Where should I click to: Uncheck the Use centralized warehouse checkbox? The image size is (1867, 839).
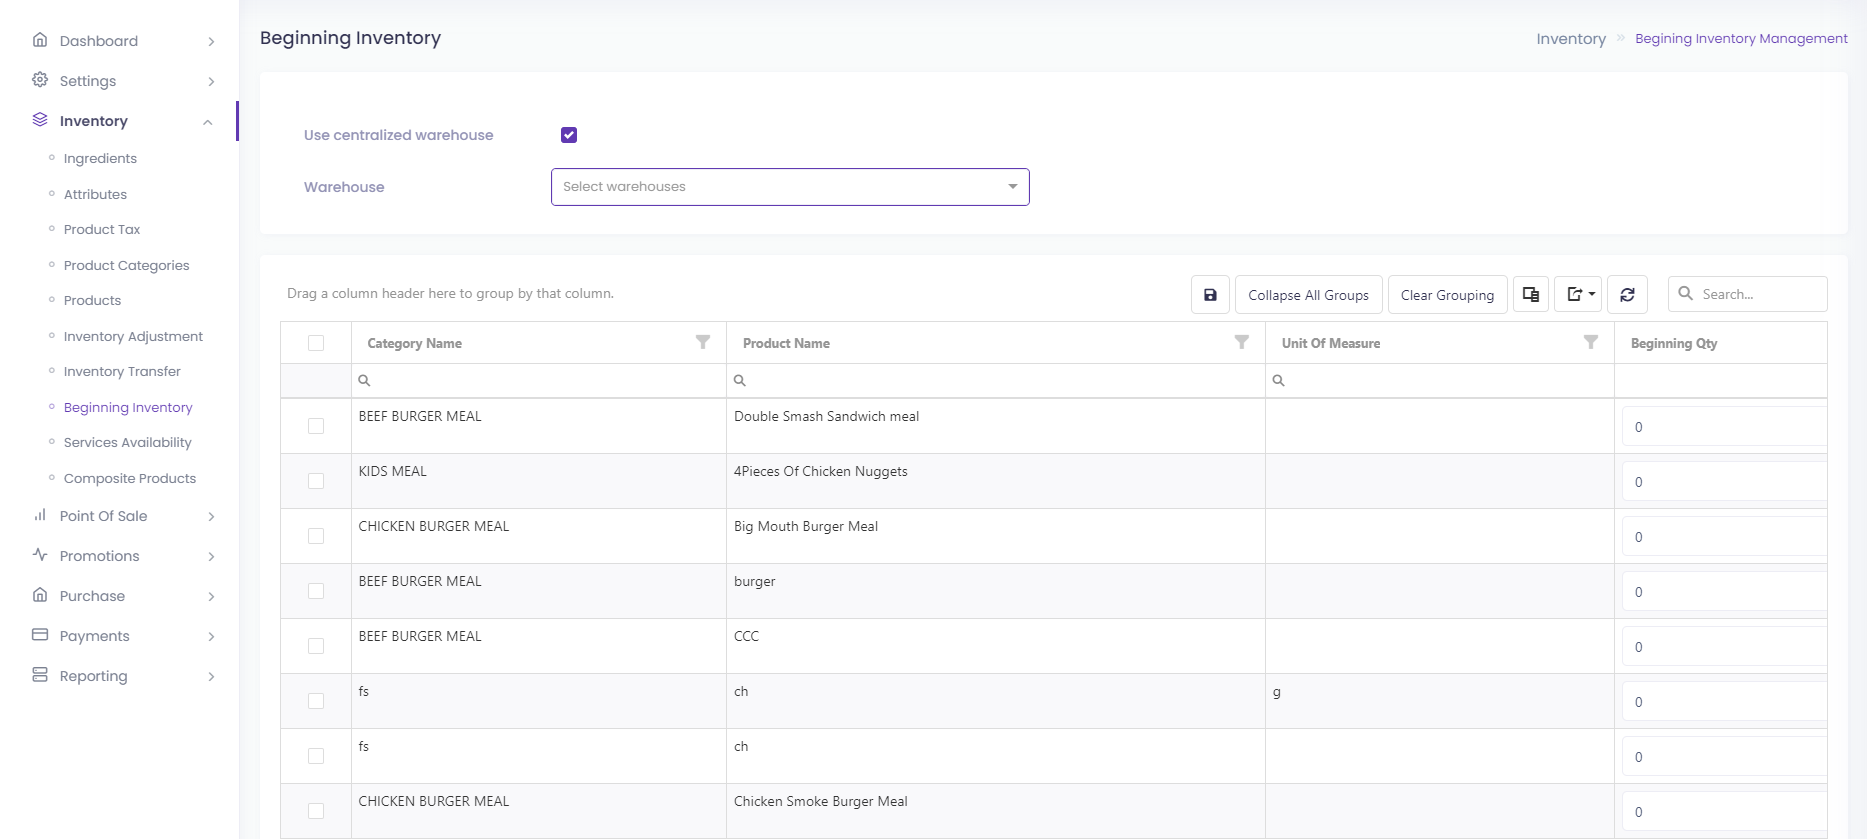point(569,135)
